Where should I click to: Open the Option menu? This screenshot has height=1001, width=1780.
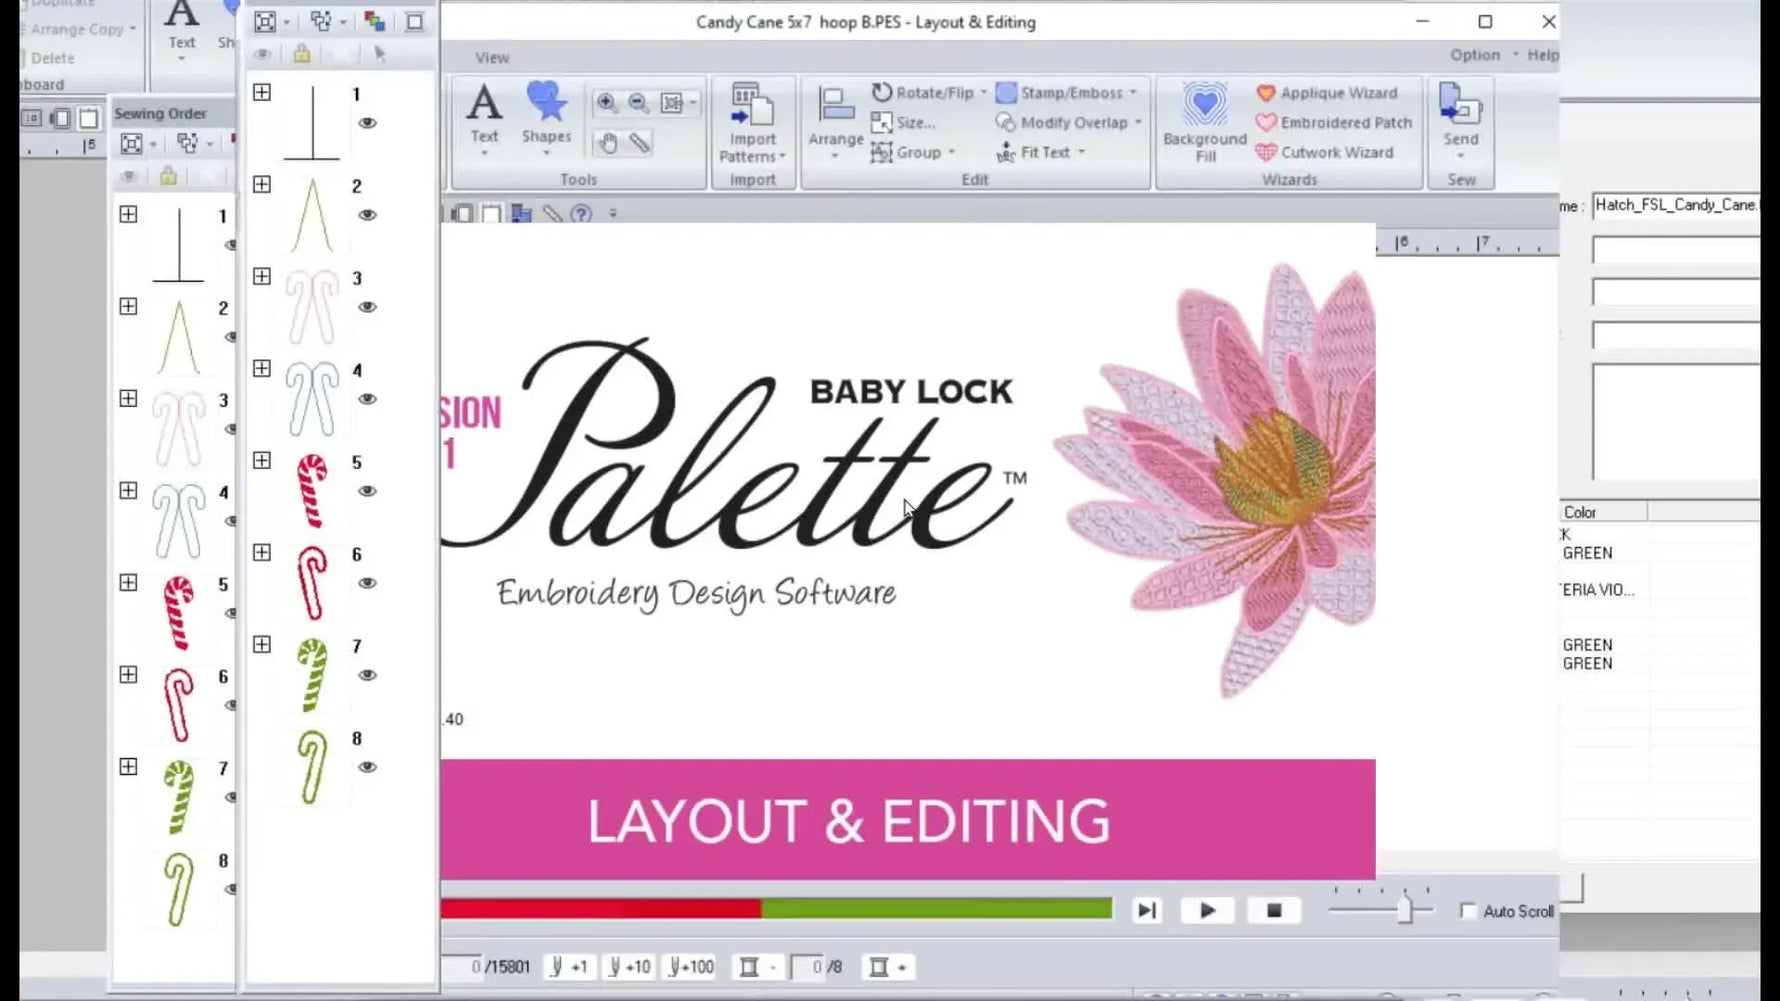1475,55
